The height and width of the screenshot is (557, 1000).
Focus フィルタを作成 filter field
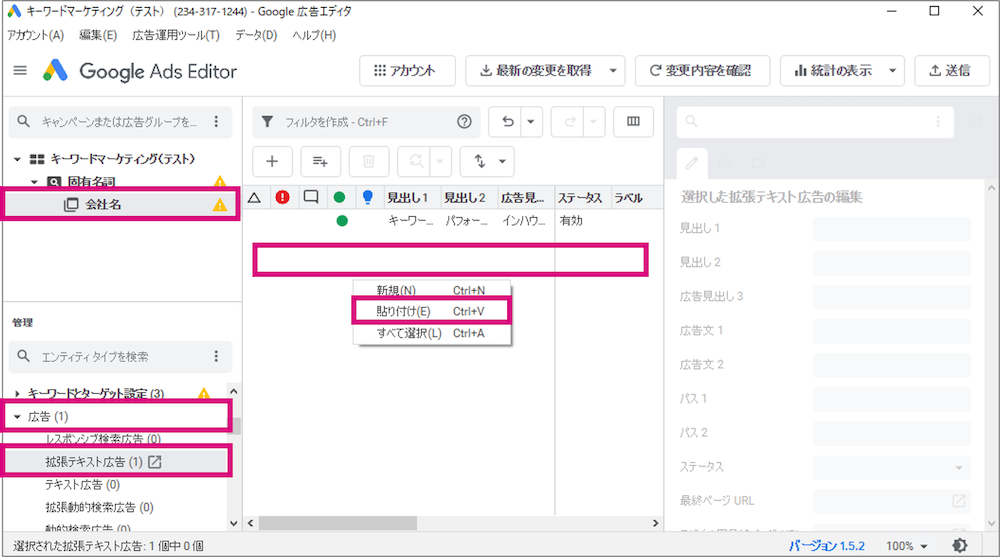pos(365,122)
